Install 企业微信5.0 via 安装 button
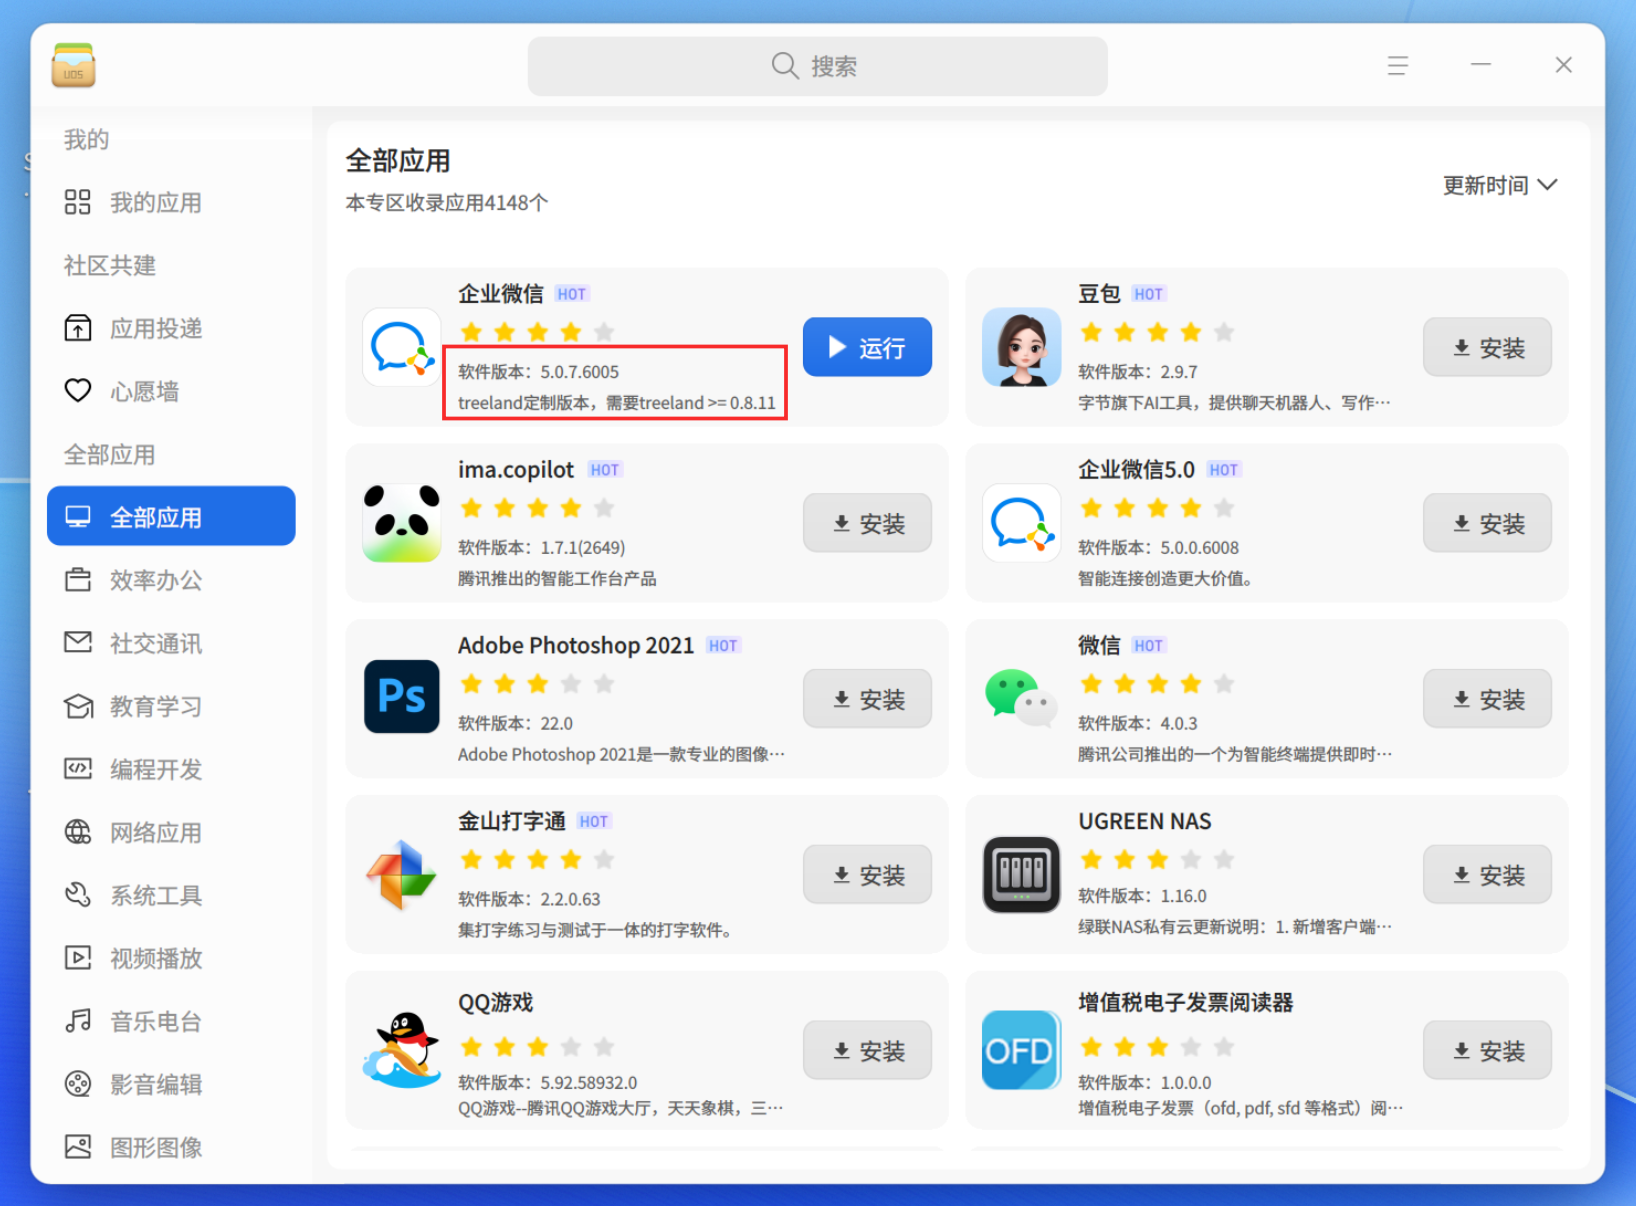Viewport: 1636px width, 1206px height. [x=1487, y=523]
